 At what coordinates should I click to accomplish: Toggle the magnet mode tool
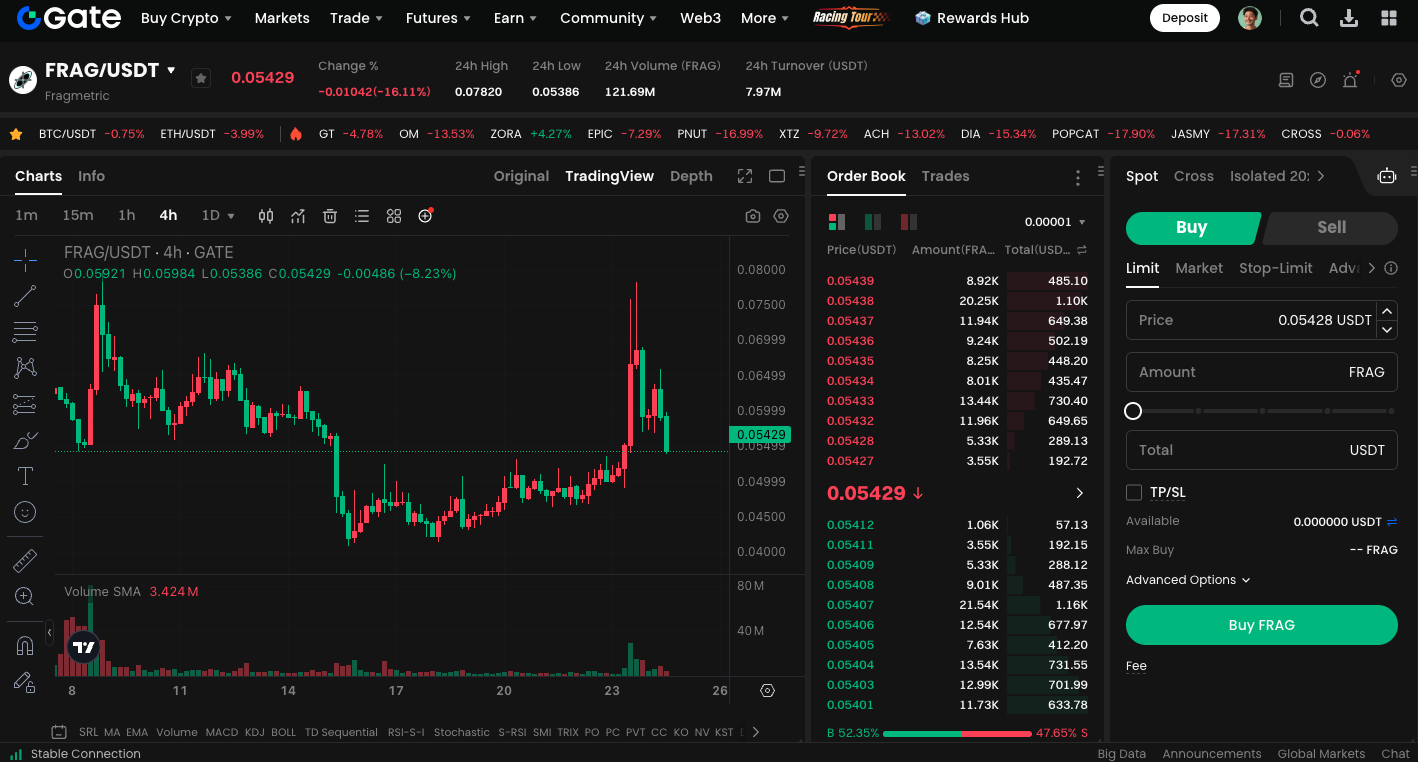pyautogui.click(x=25, y=646)
